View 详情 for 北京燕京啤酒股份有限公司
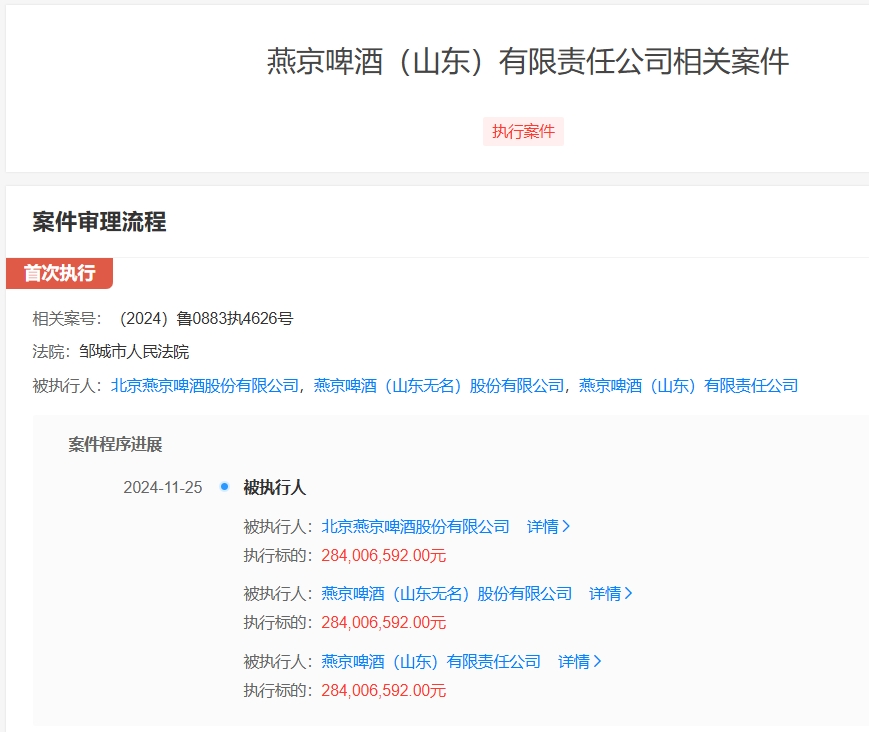This screenshot has height=732, width=869. click(x=548, y=526)
